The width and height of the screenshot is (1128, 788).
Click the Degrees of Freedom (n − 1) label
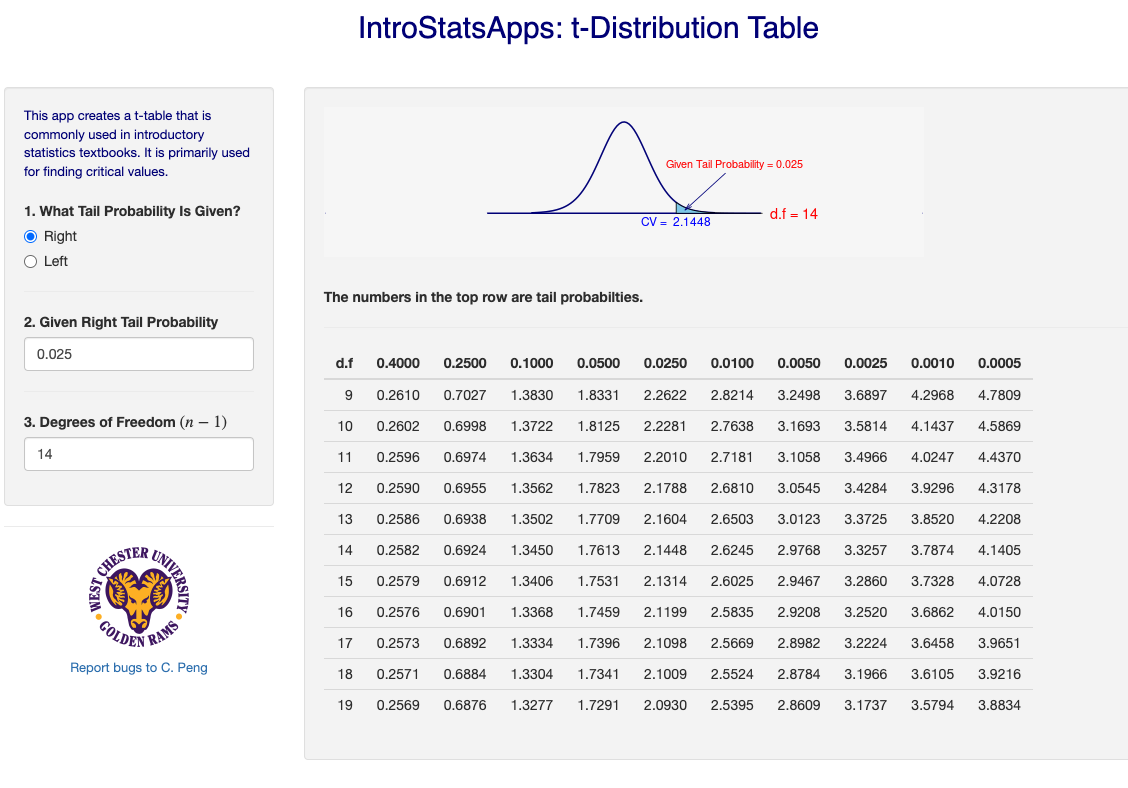[x=125, y=422]
